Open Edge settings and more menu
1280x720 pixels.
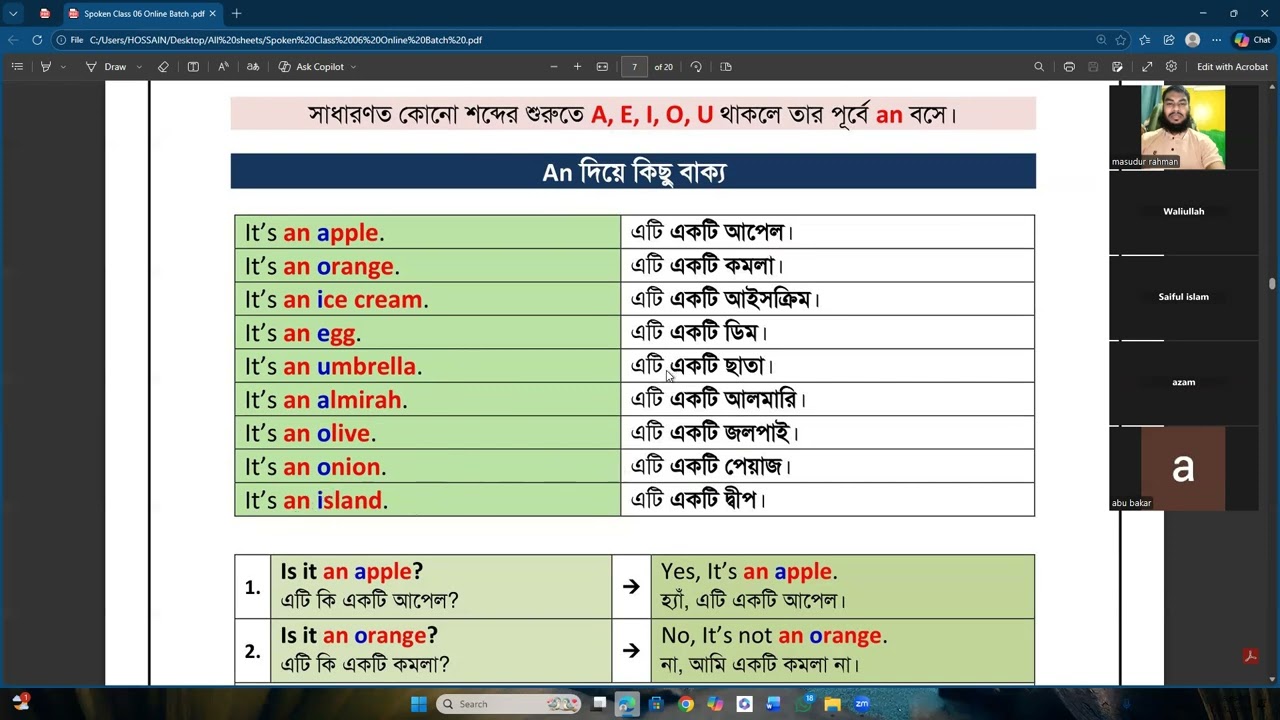click(x=1216, y=40)
